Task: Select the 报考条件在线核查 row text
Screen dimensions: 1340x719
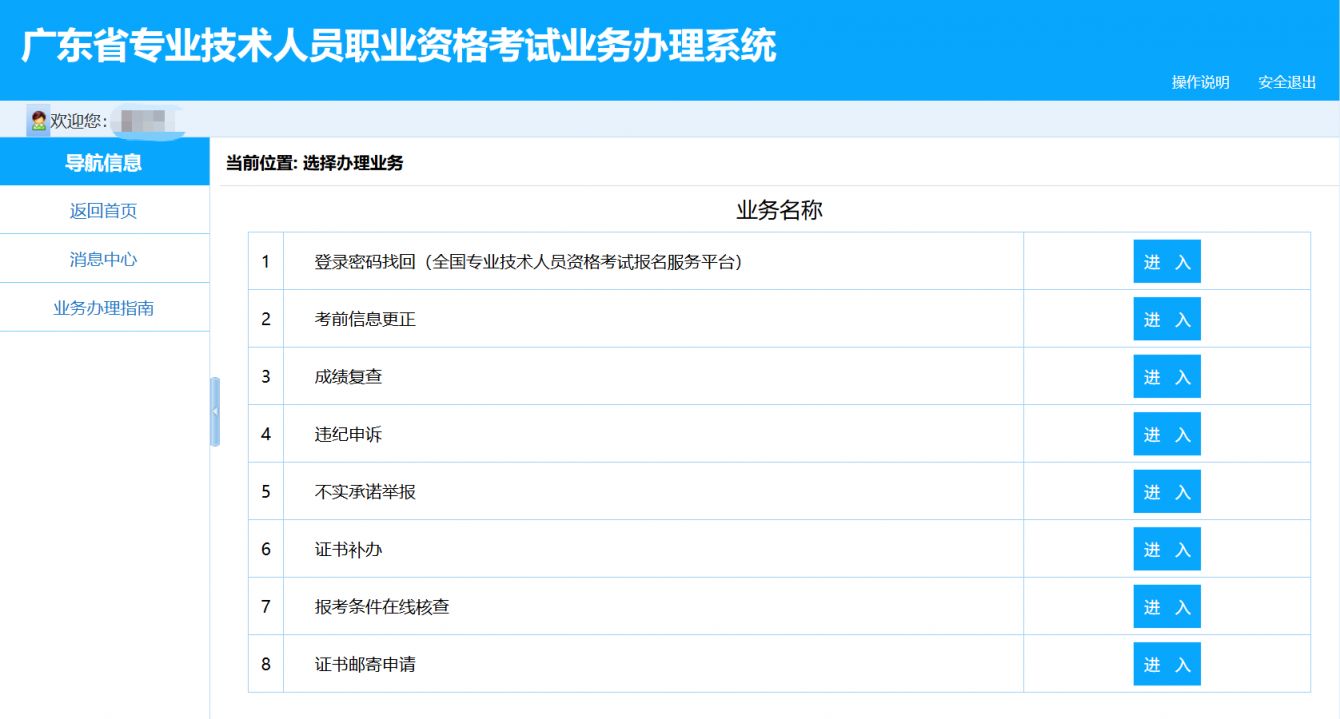Action: (x=382, y=607)
